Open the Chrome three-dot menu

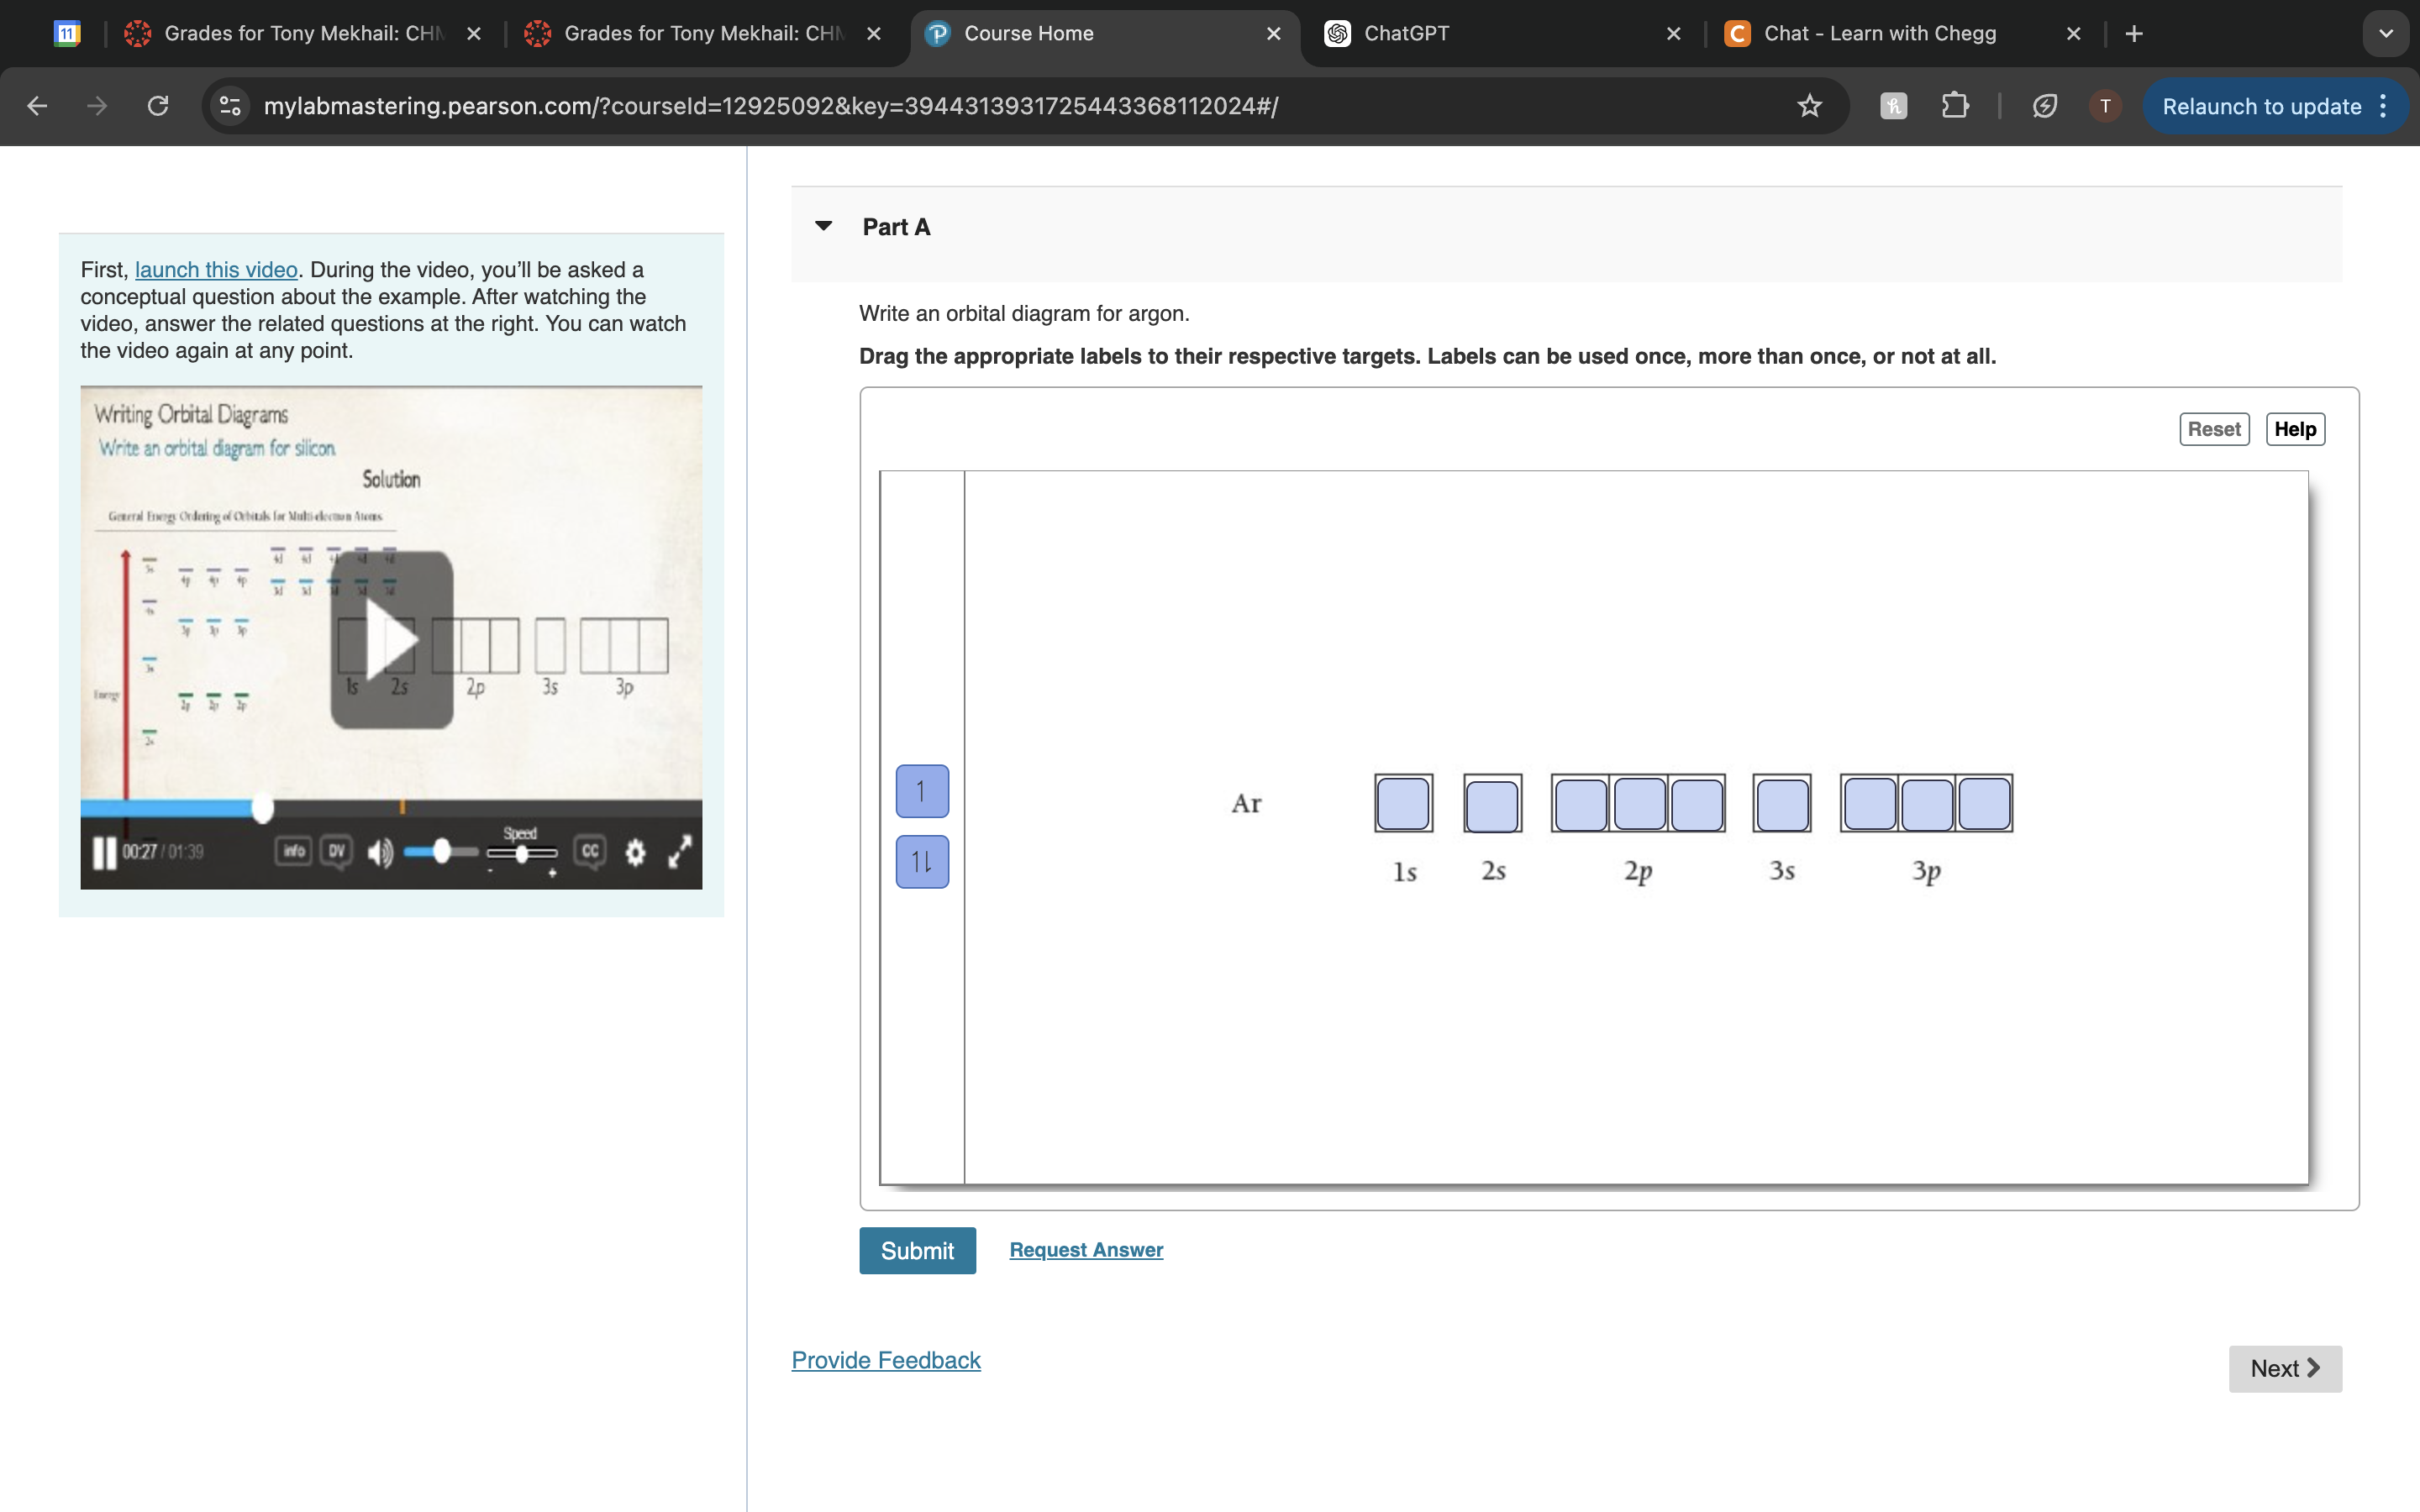[x=2383, y=106]
